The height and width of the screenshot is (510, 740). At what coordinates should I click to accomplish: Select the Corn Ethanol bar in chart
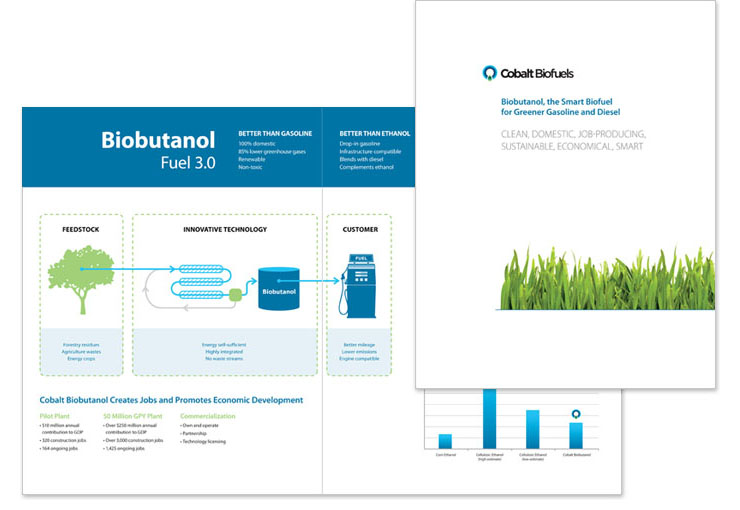(x=445, y=440)
